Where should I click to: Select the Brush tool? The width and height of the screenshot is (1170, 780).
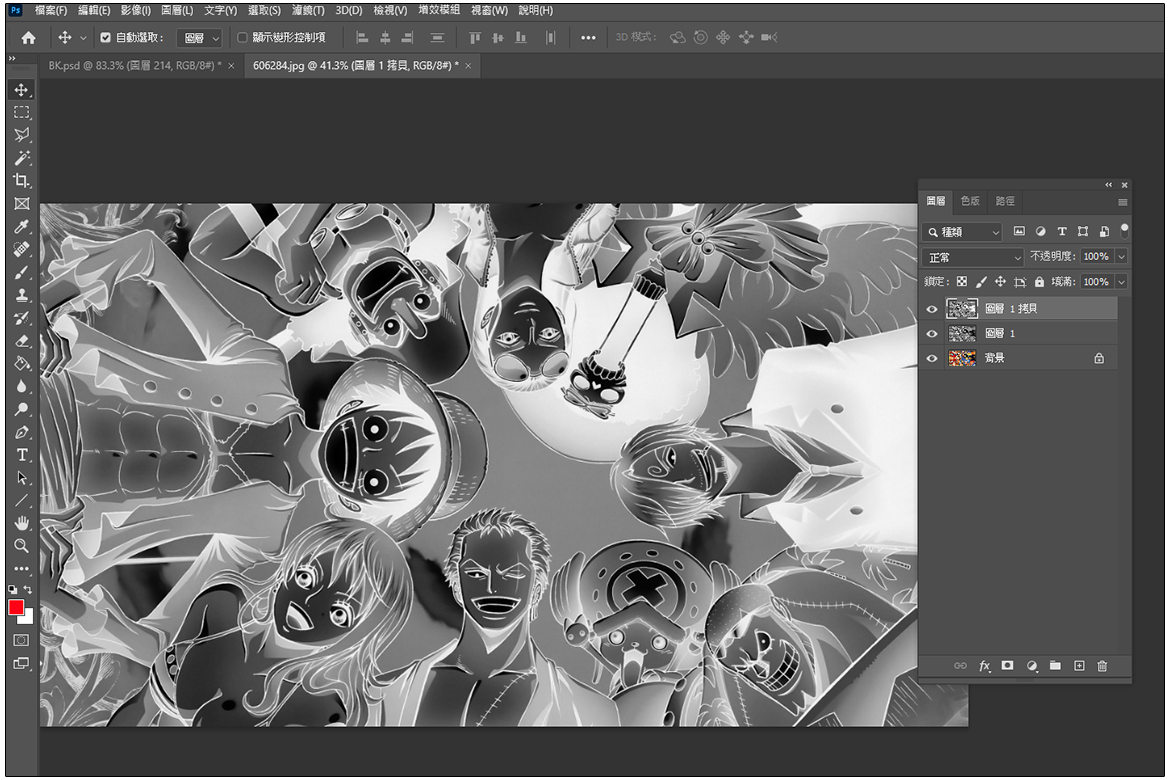[x=21, y=272]
